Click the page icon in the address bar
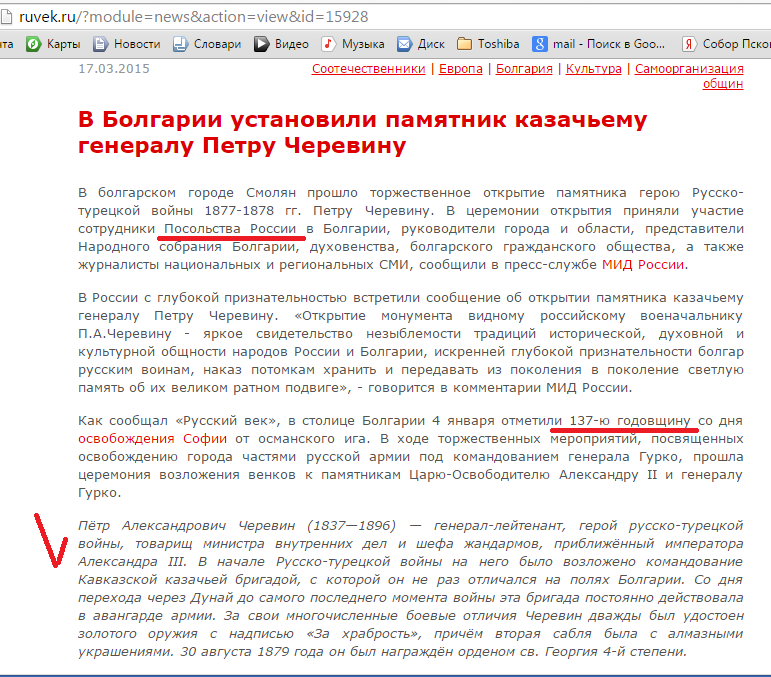Screen dimensions: 771x677 pyautogui.click(x=6, y=17)
